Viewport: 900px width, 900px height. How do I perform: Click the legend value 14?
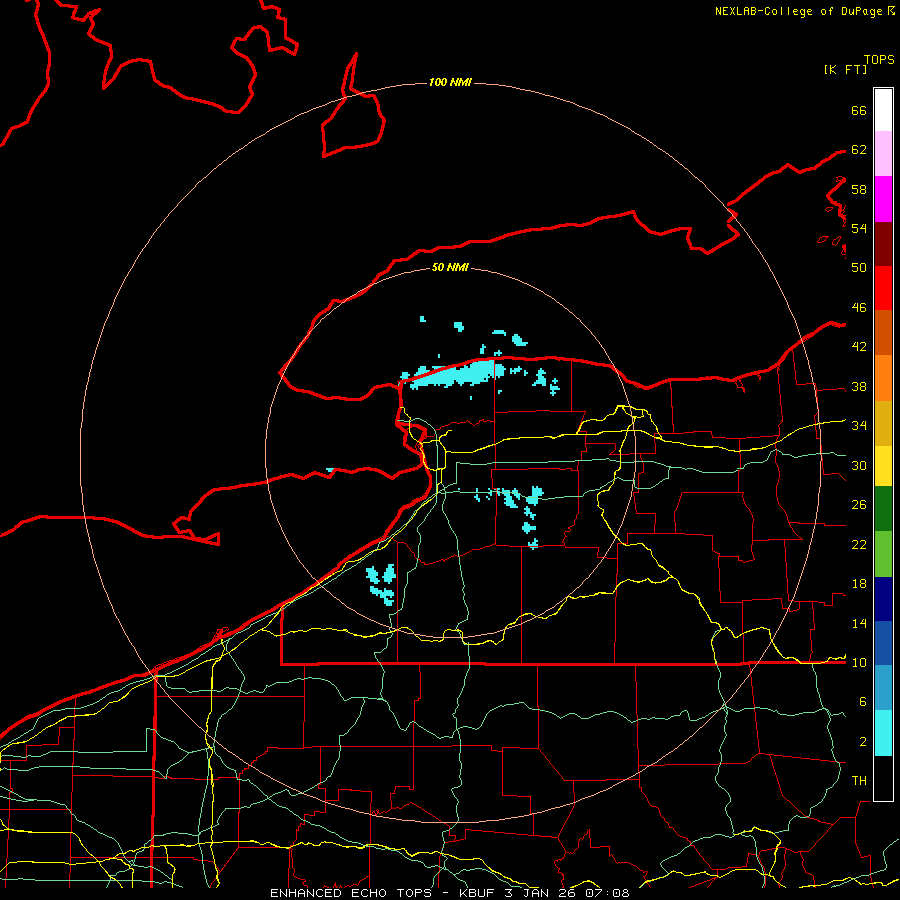click(x=859, y=623)
